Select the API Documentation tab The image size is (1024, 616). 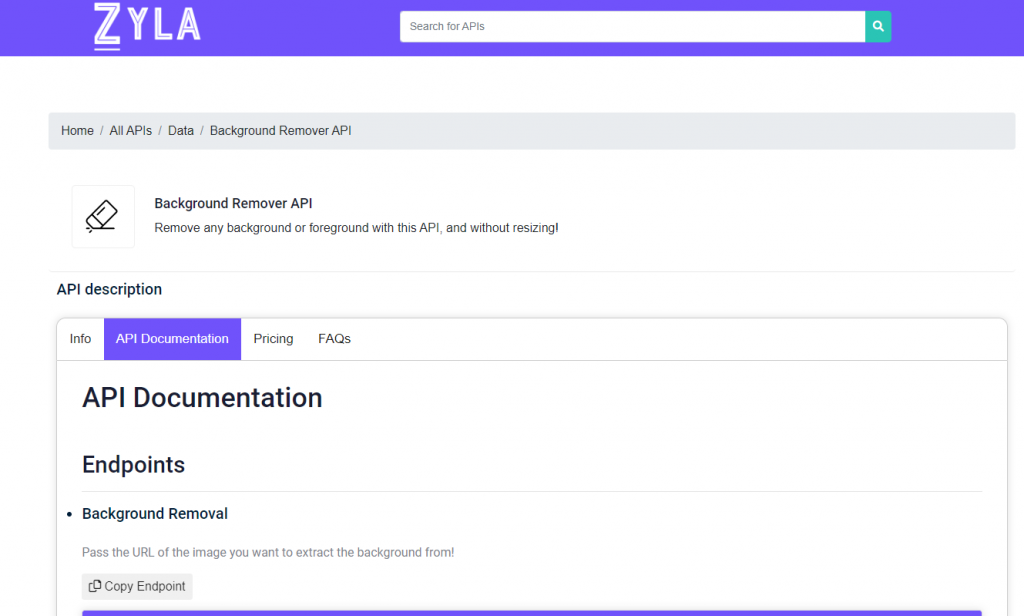pos(171,338)
